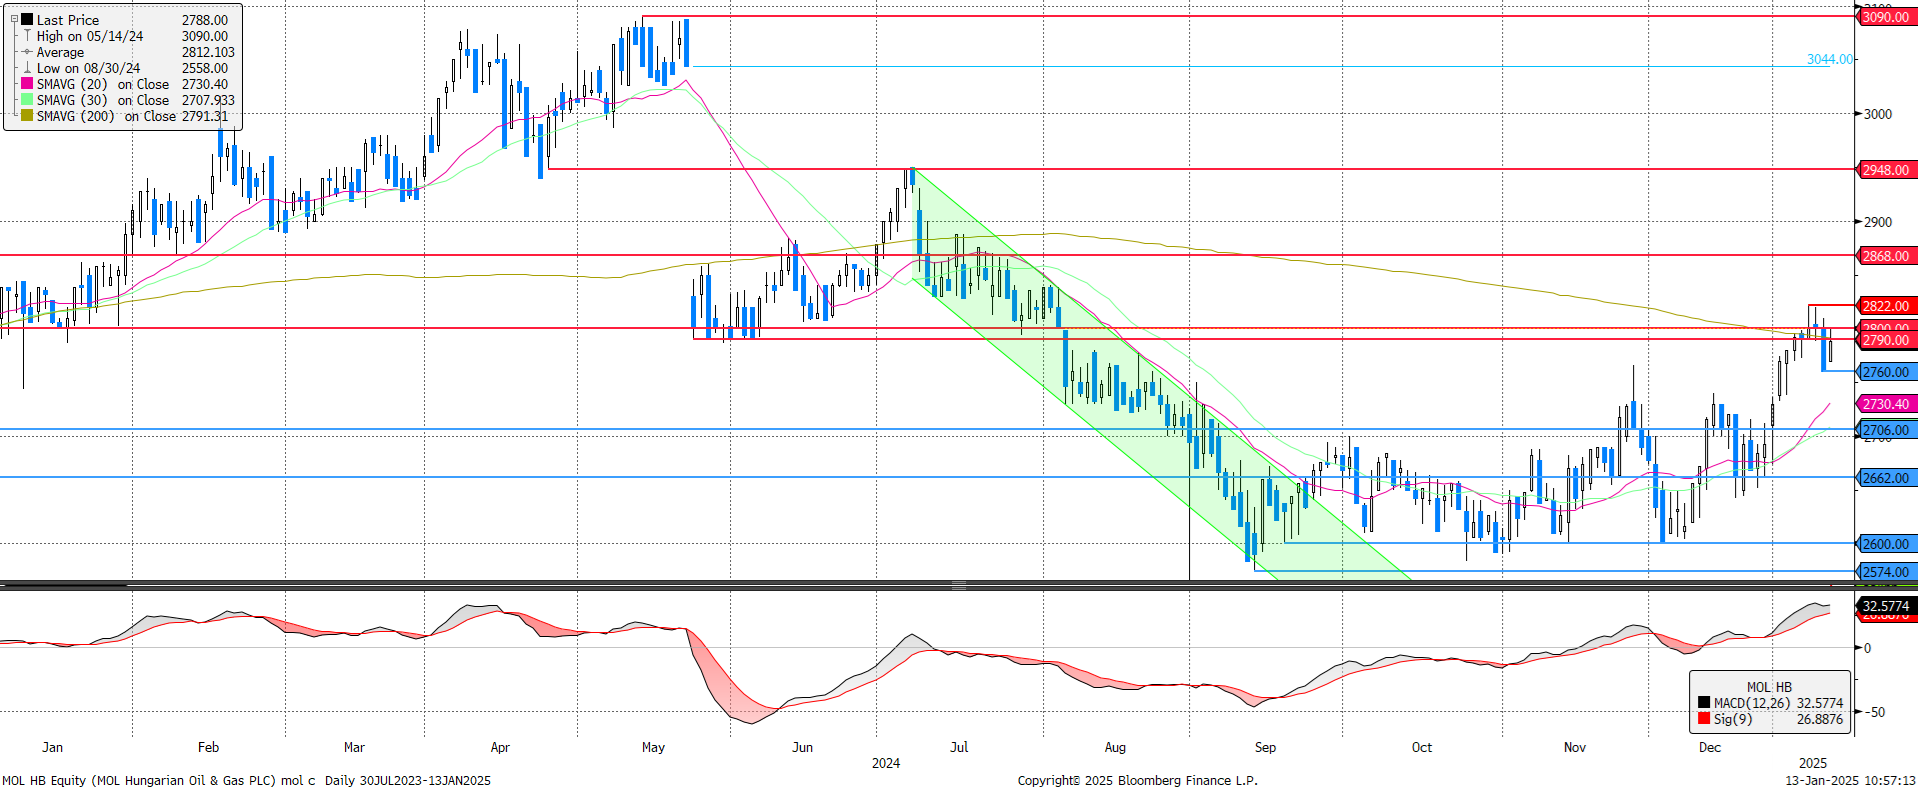Select 'SMAVG (200) on Close' label
The image size is (1918, 789).
[106, 116]
